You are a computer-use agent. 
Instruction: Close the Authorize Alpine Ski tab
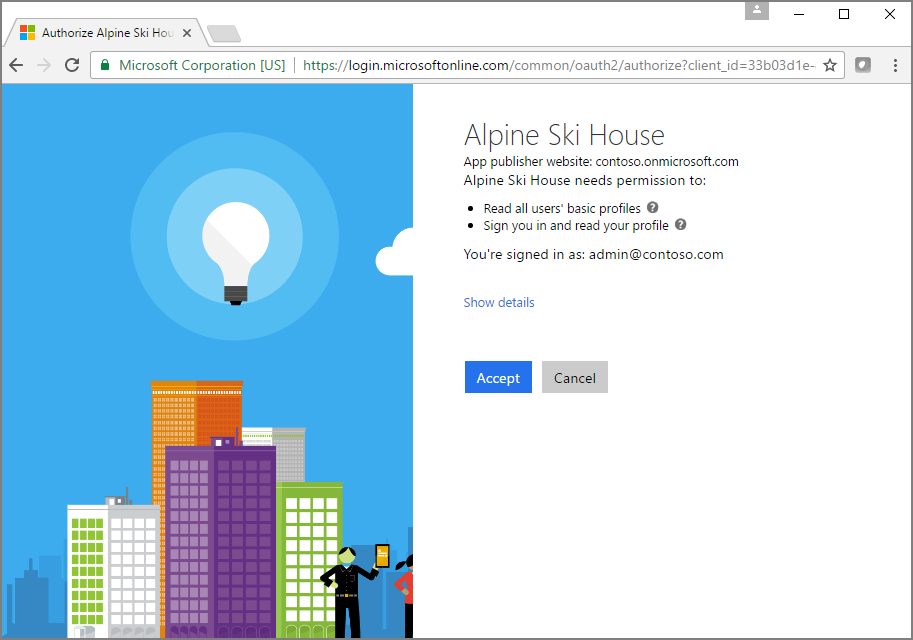click(187, 33)
